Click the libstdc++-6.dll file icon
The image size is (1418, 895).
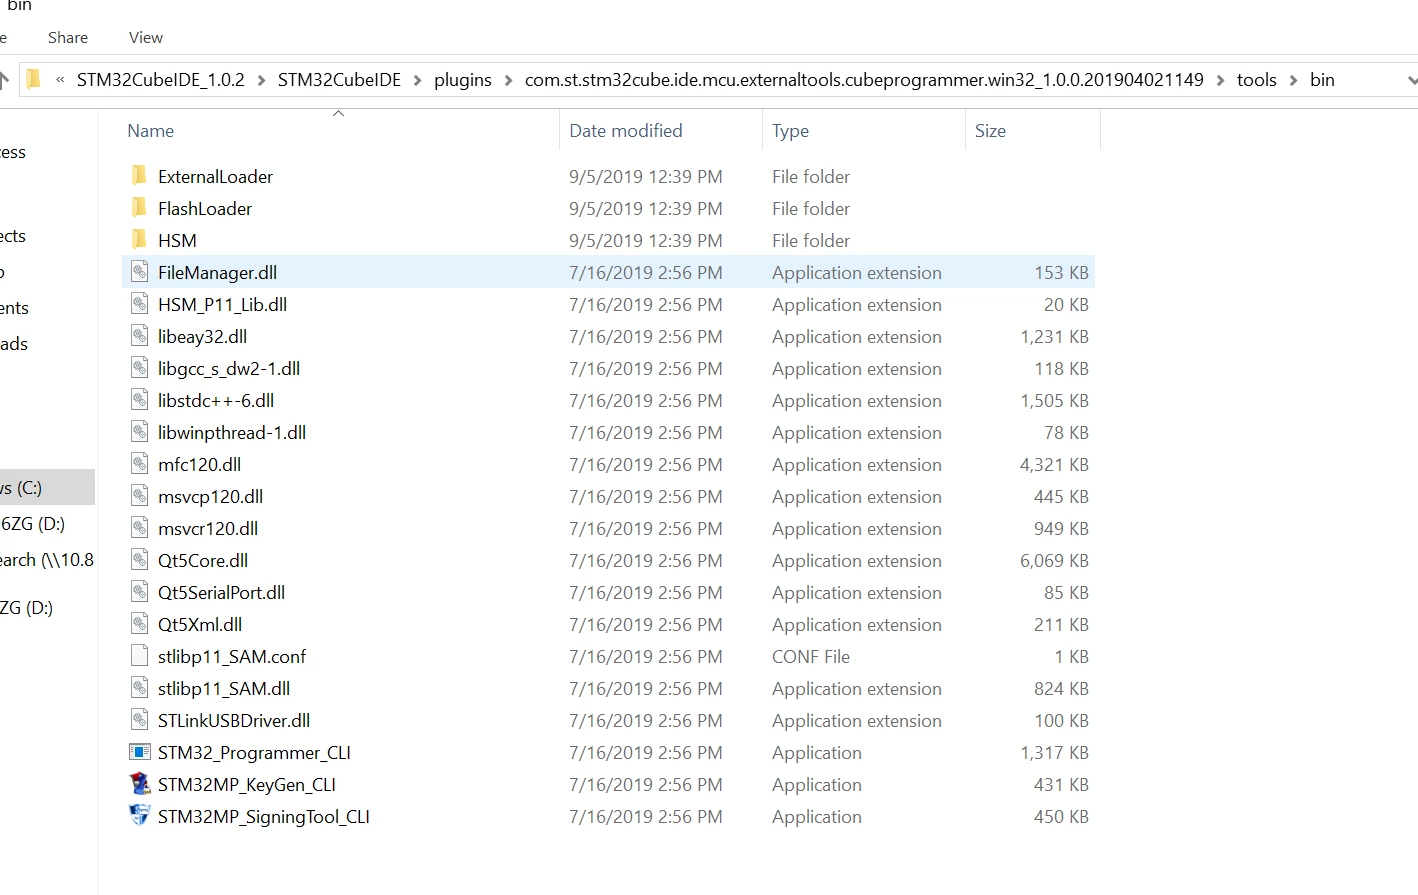click(x=140, y=400)
